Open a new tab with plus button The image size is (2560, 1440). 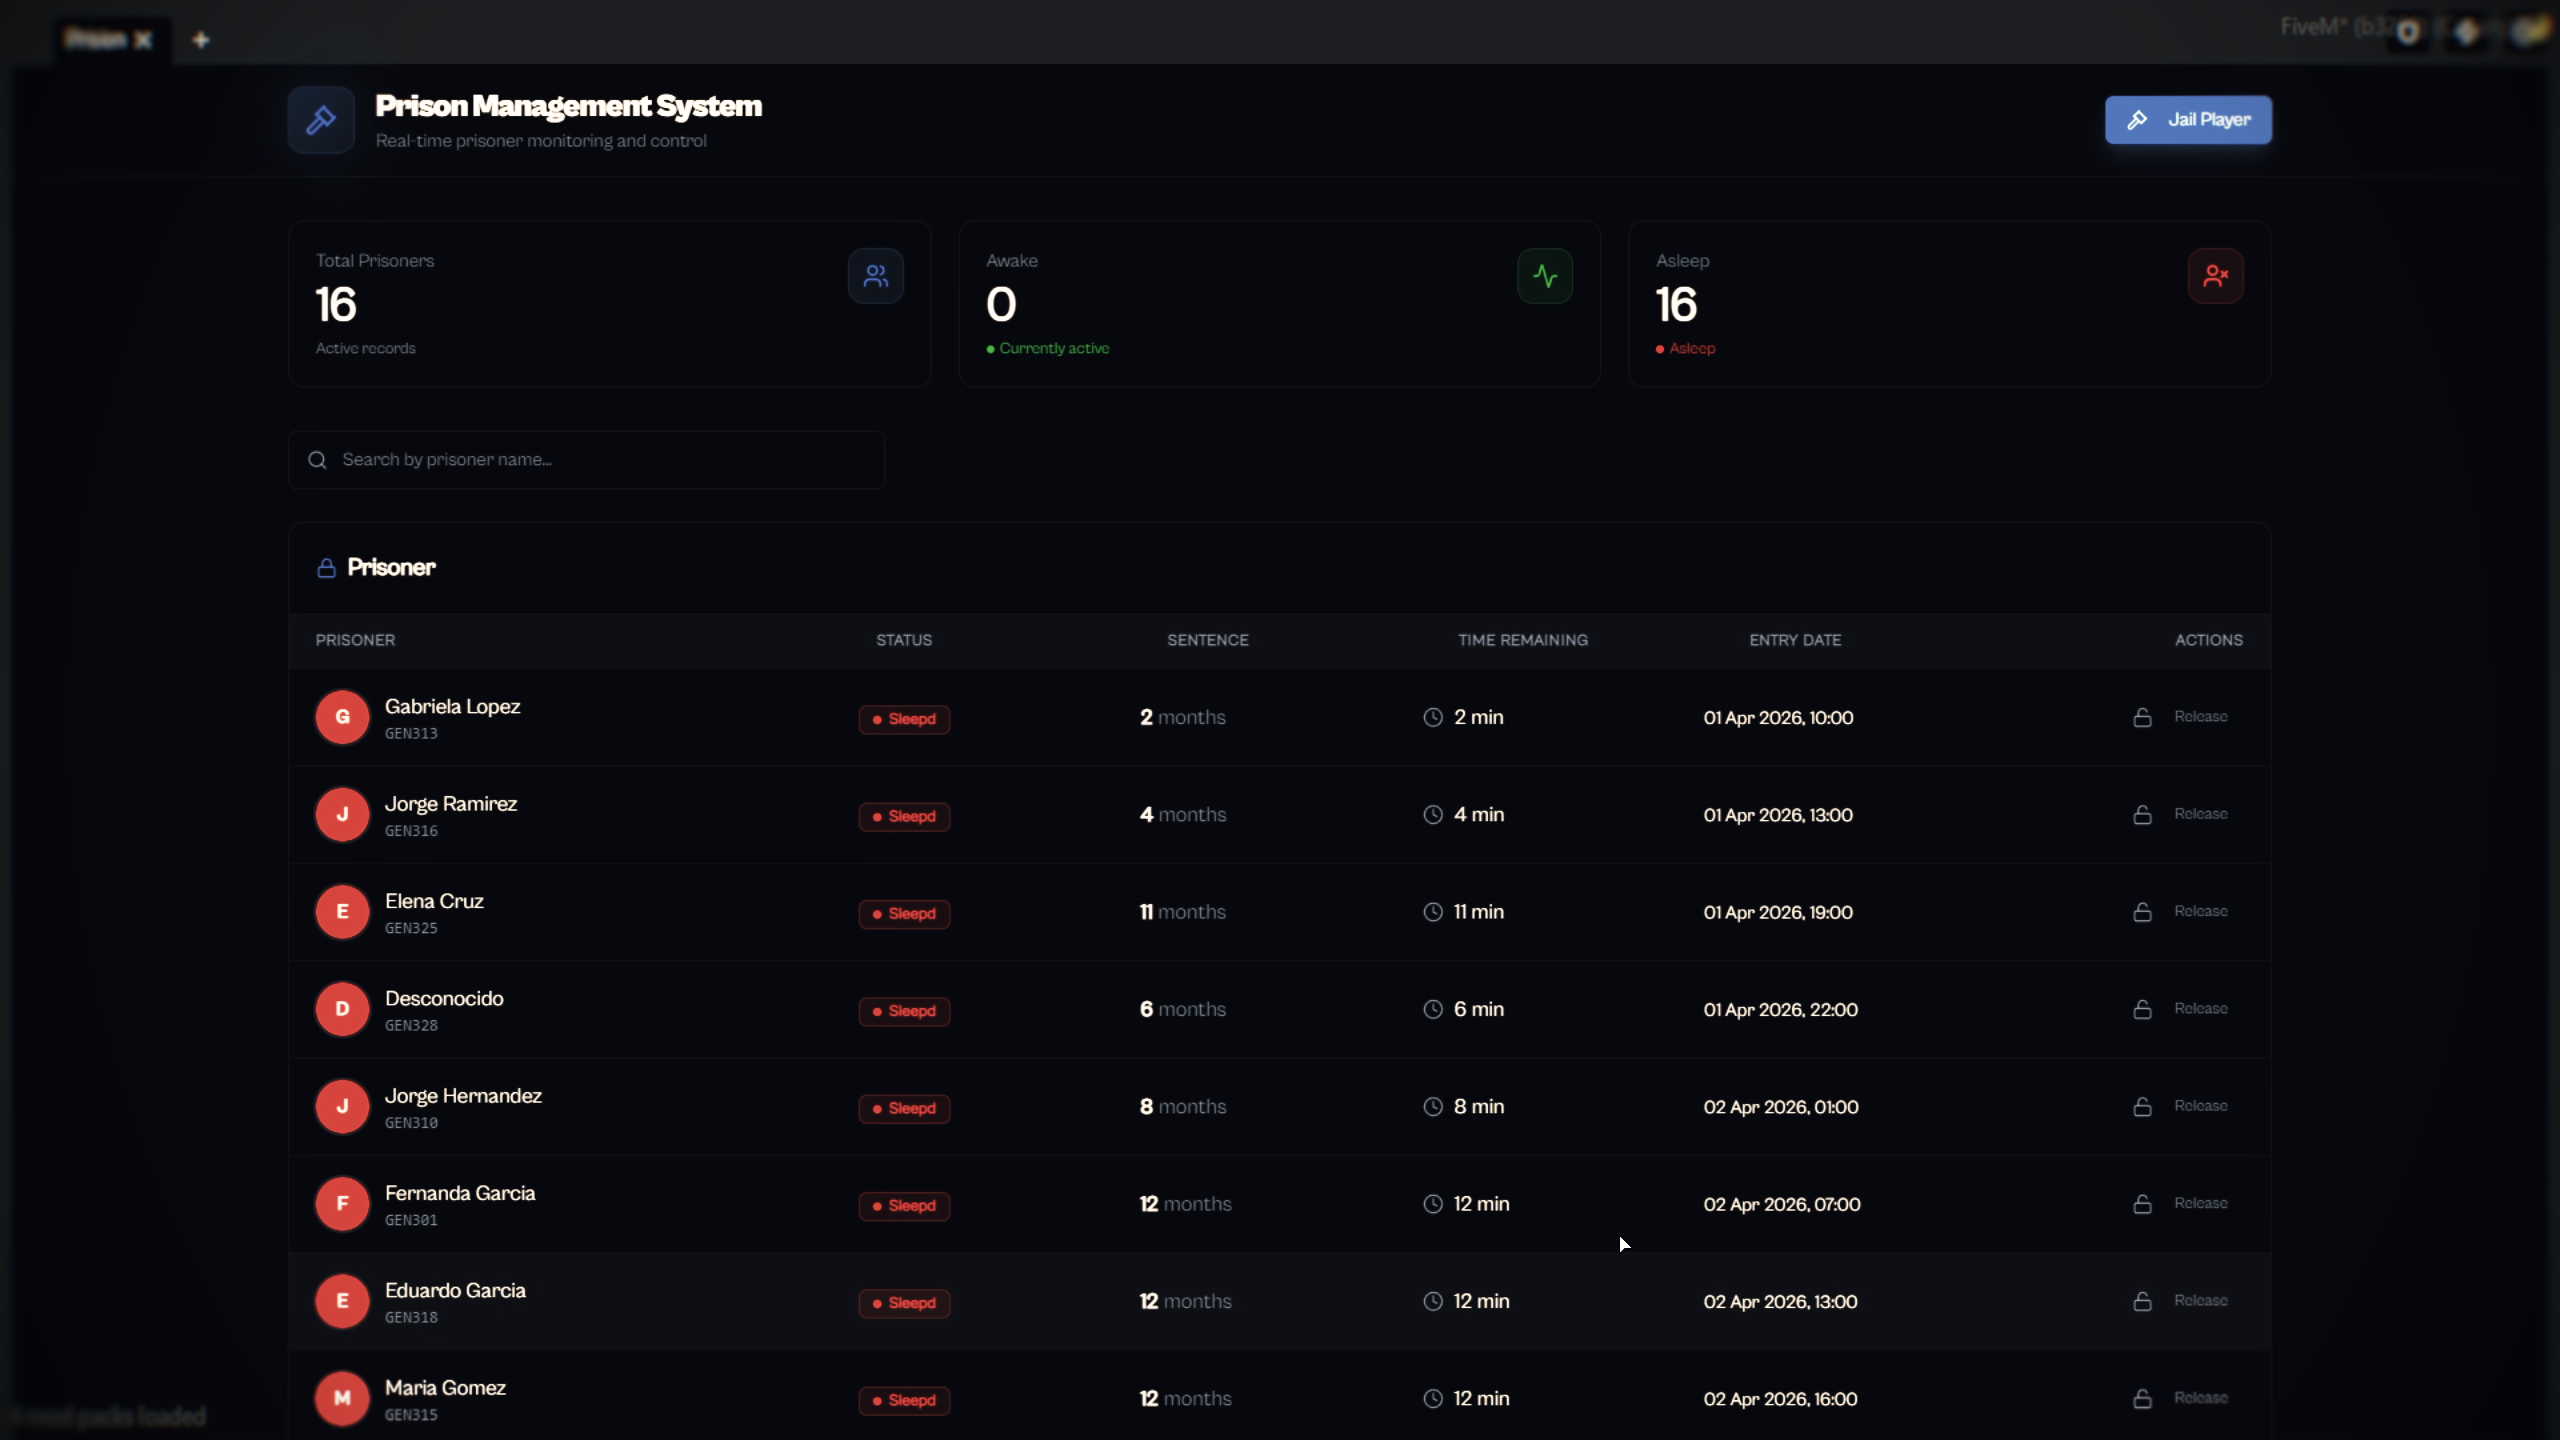(x=201, y=40)
